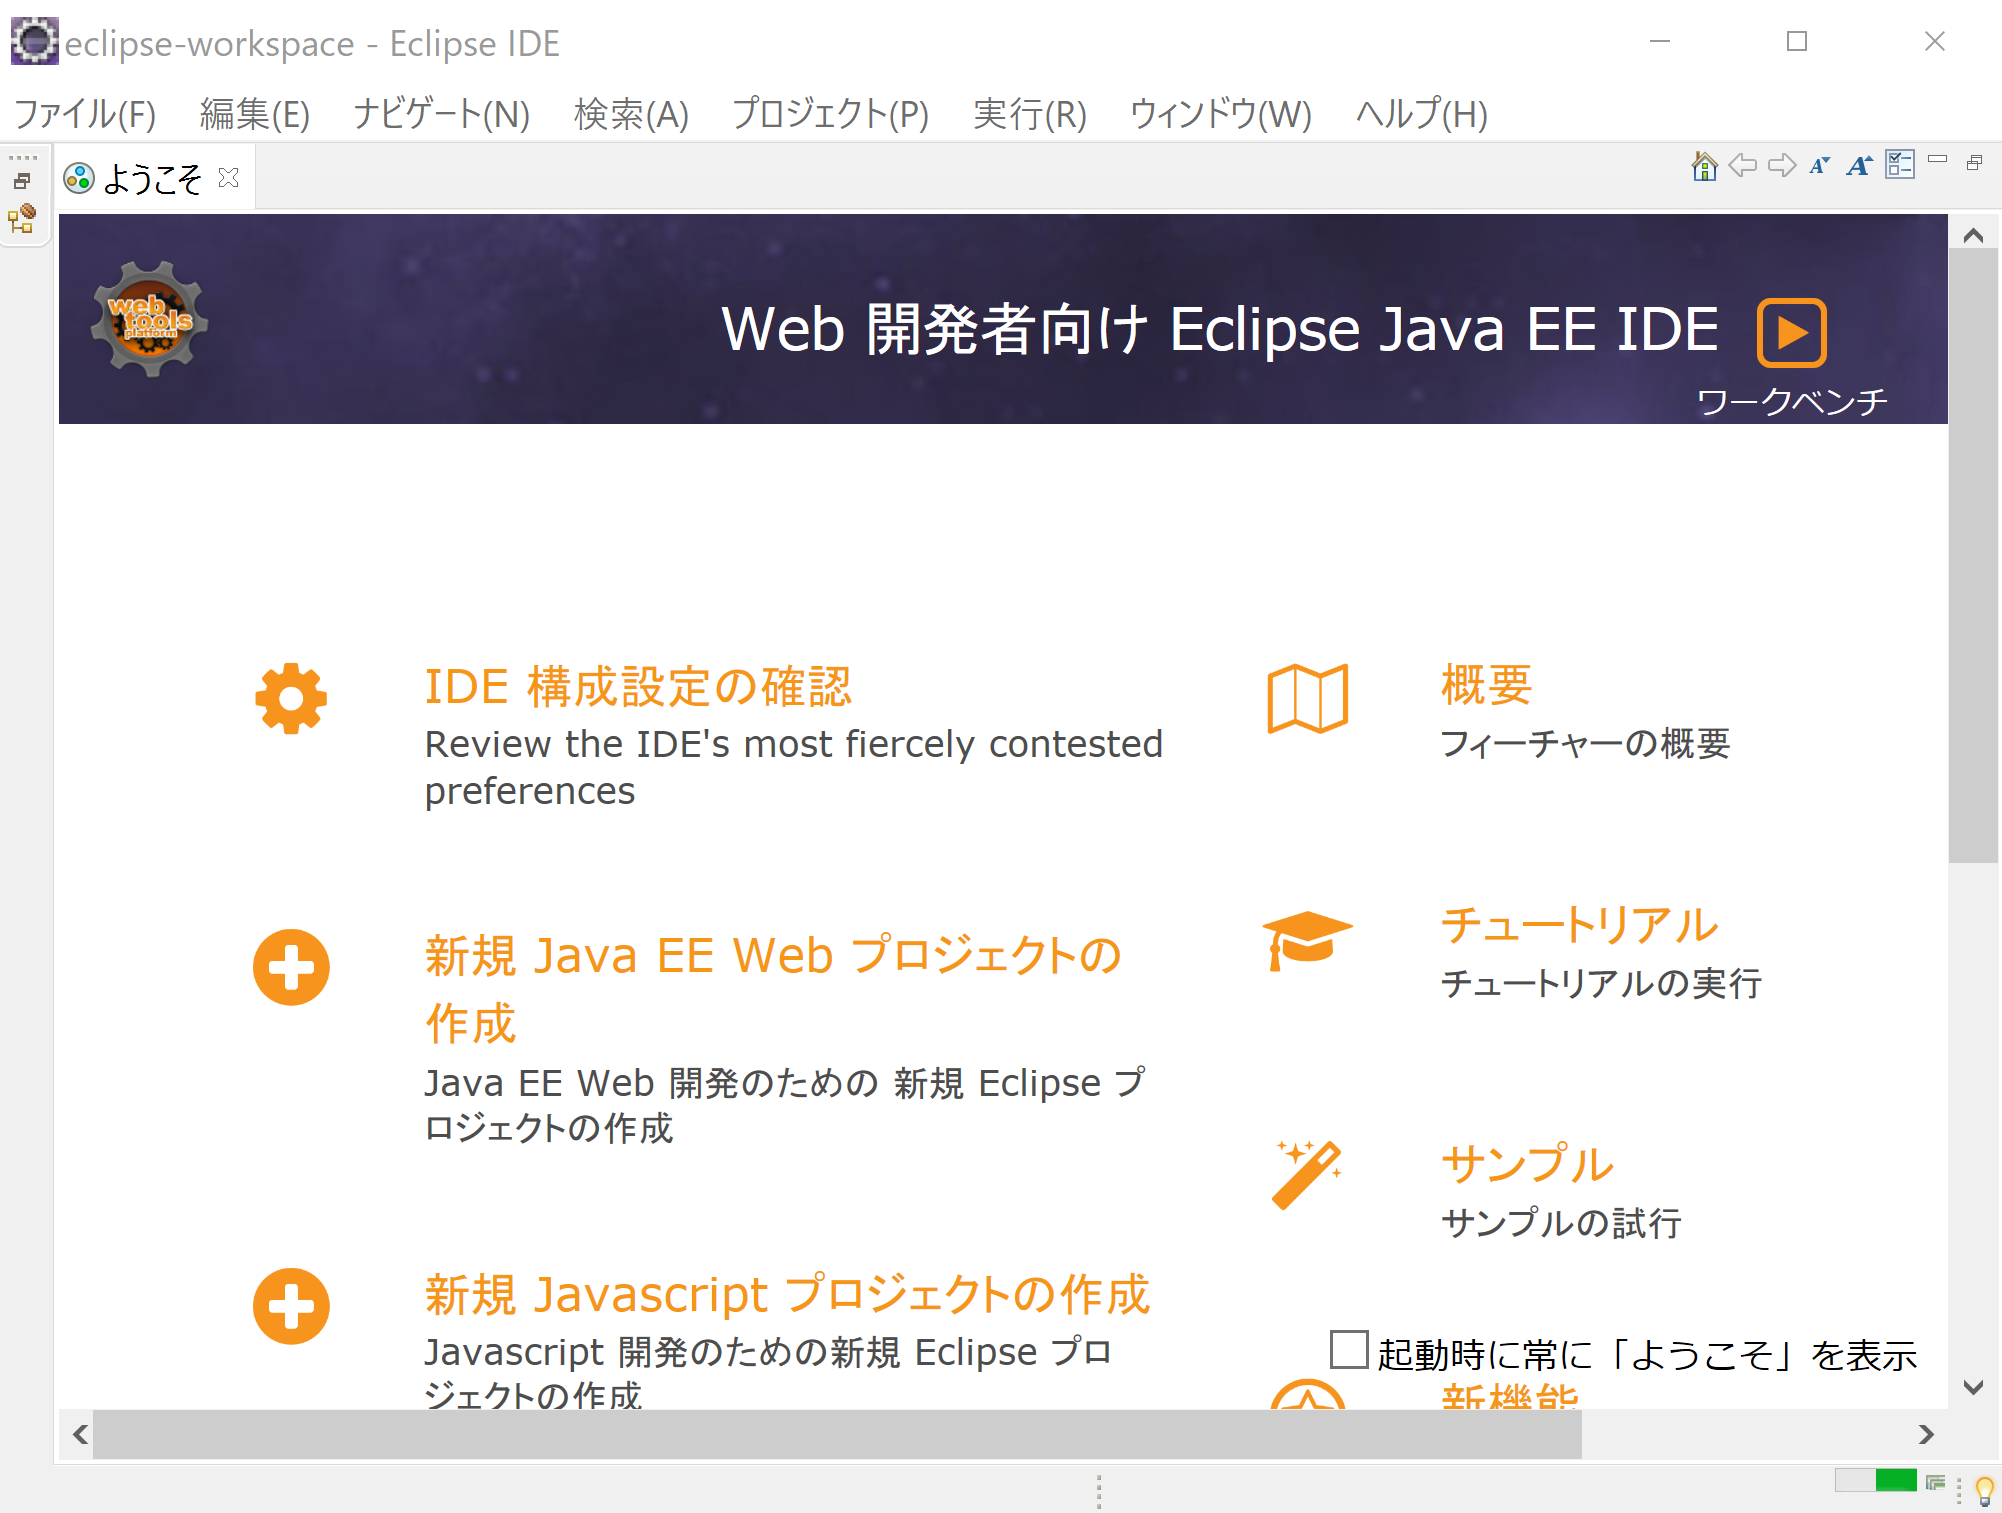Open the ファイル(F) menu
The height and width of the screenshot is (1513, 2002).
85,114
